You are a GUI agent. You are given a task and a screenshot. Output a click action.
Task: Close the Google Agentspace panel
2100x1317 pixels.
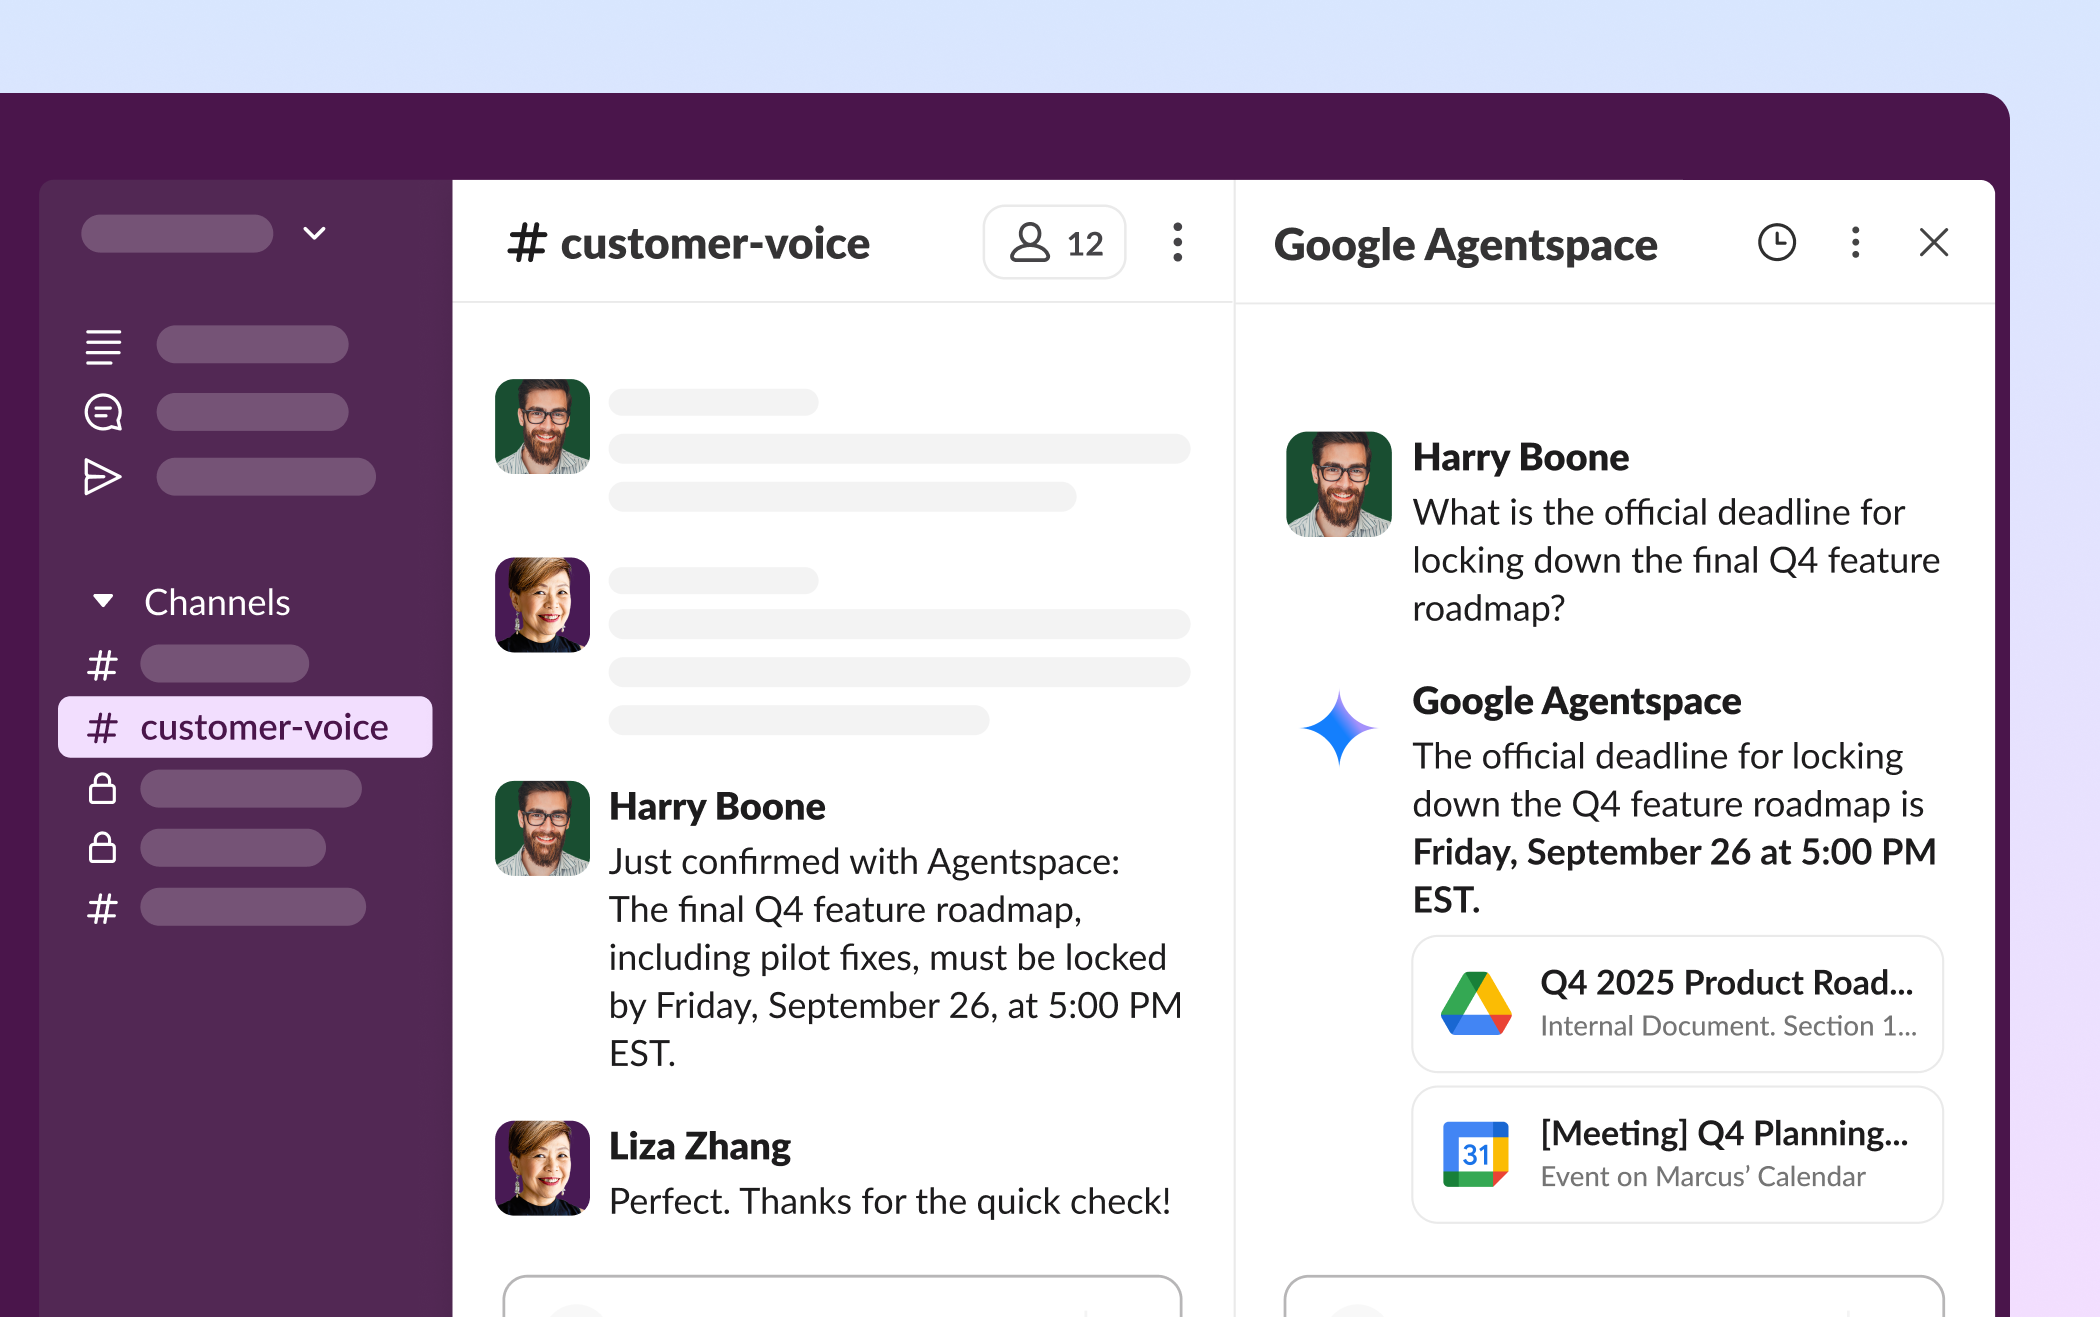pyautogui.click(x=1933, y=242)
